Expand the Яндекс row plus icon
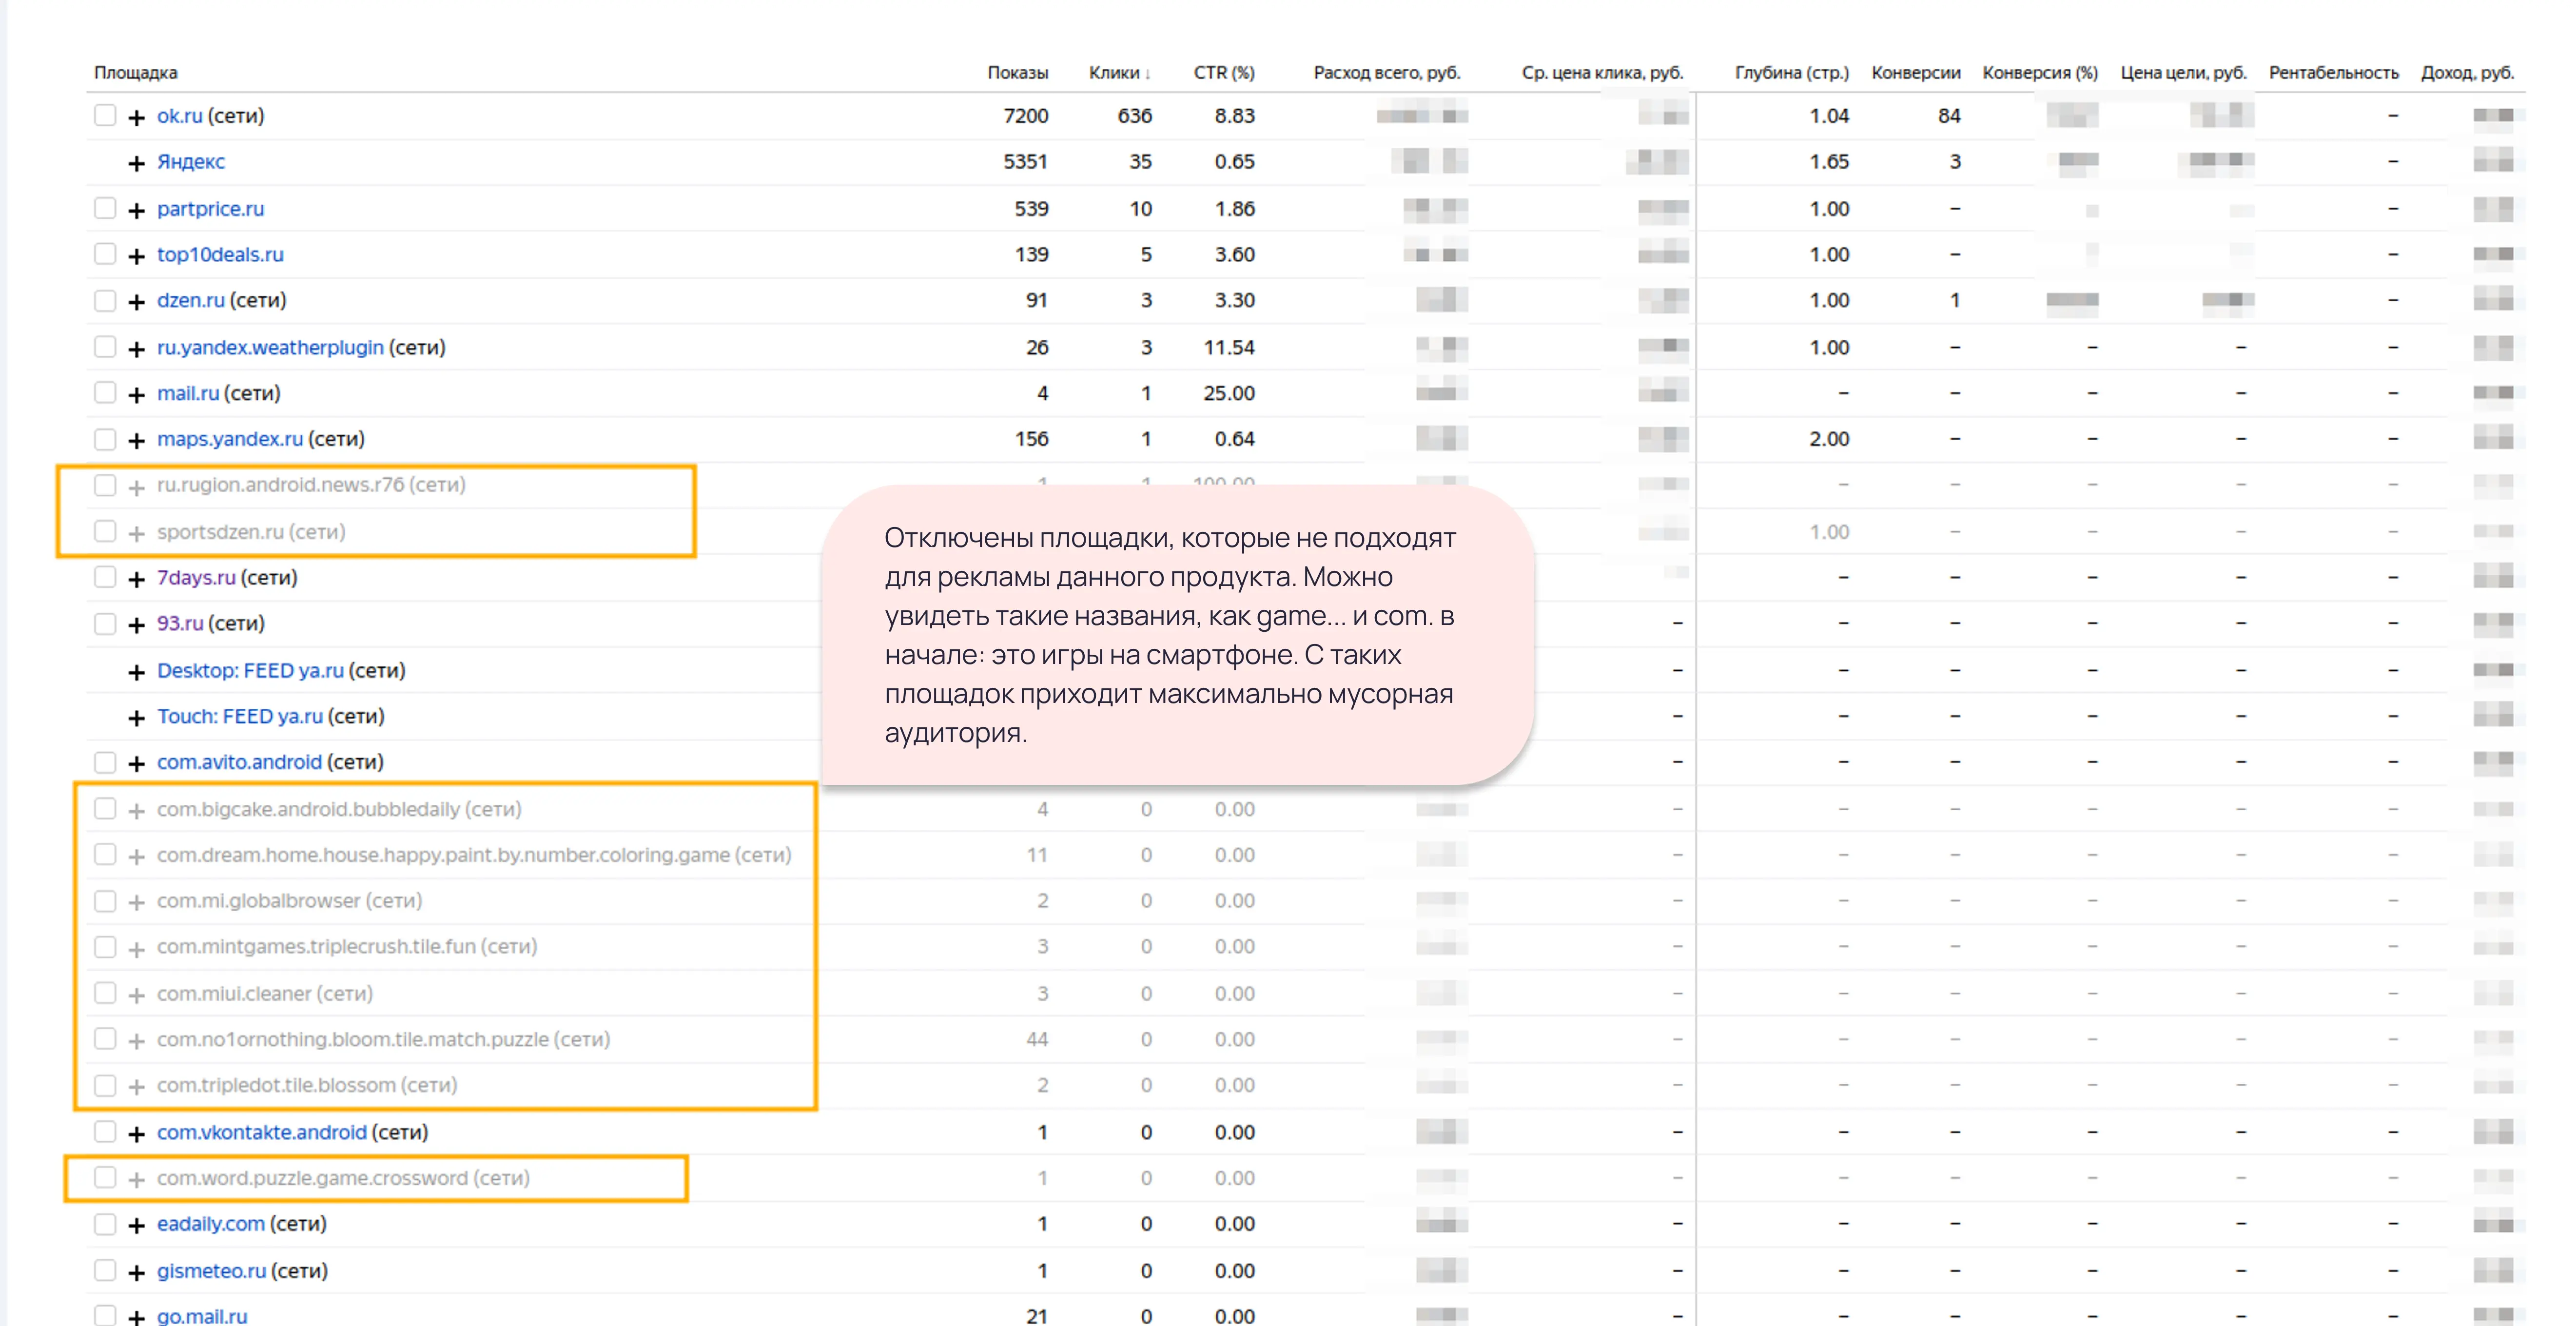Viewport: 2576px width, 1326px height. click(137, 163)
